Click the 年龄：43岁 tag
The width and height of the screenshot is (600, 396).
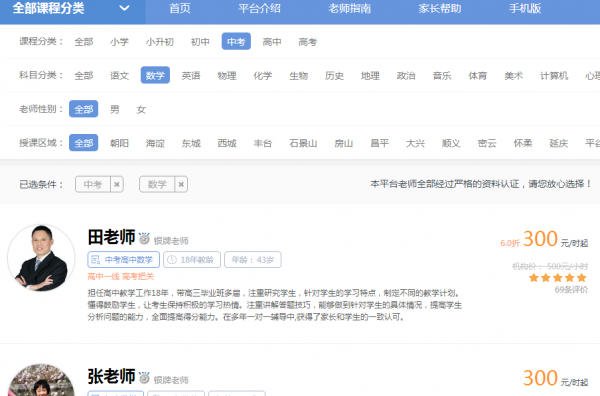[253, 260]
